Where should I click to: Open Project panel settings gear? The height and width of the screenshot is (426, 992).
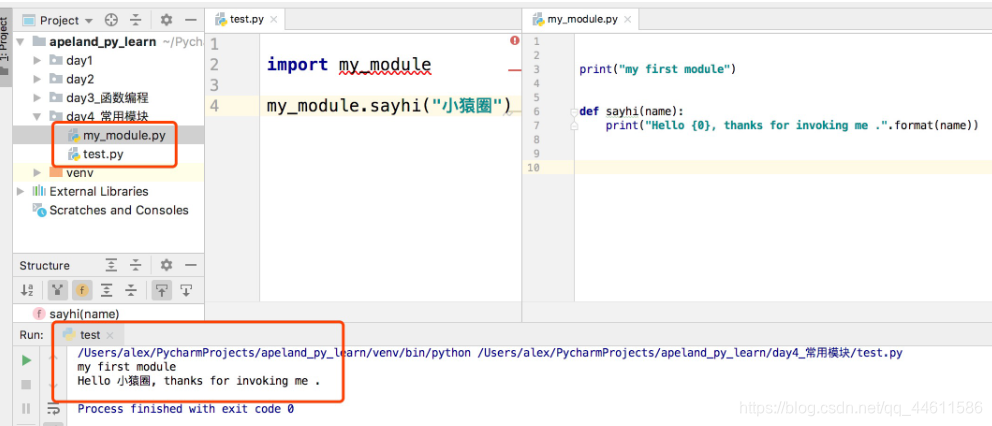(x=166, y=20)
